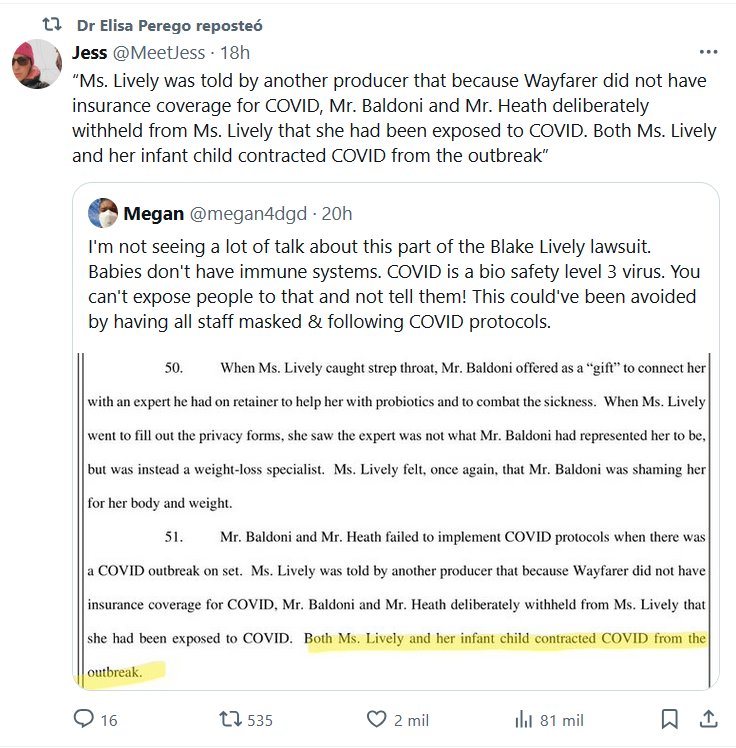Bookmark this tweet
The height and width of the screenshot is (748, 736).
pyautogui.click(x=670, y=719)
